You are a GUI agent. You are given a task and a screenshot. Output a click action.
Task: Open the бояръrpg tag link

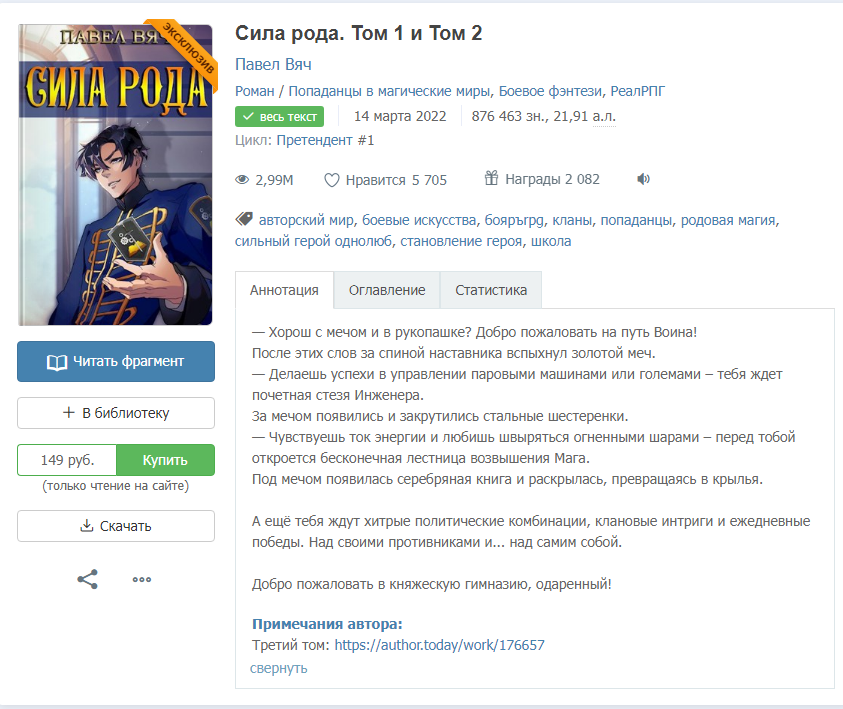(x=515, y=220)
